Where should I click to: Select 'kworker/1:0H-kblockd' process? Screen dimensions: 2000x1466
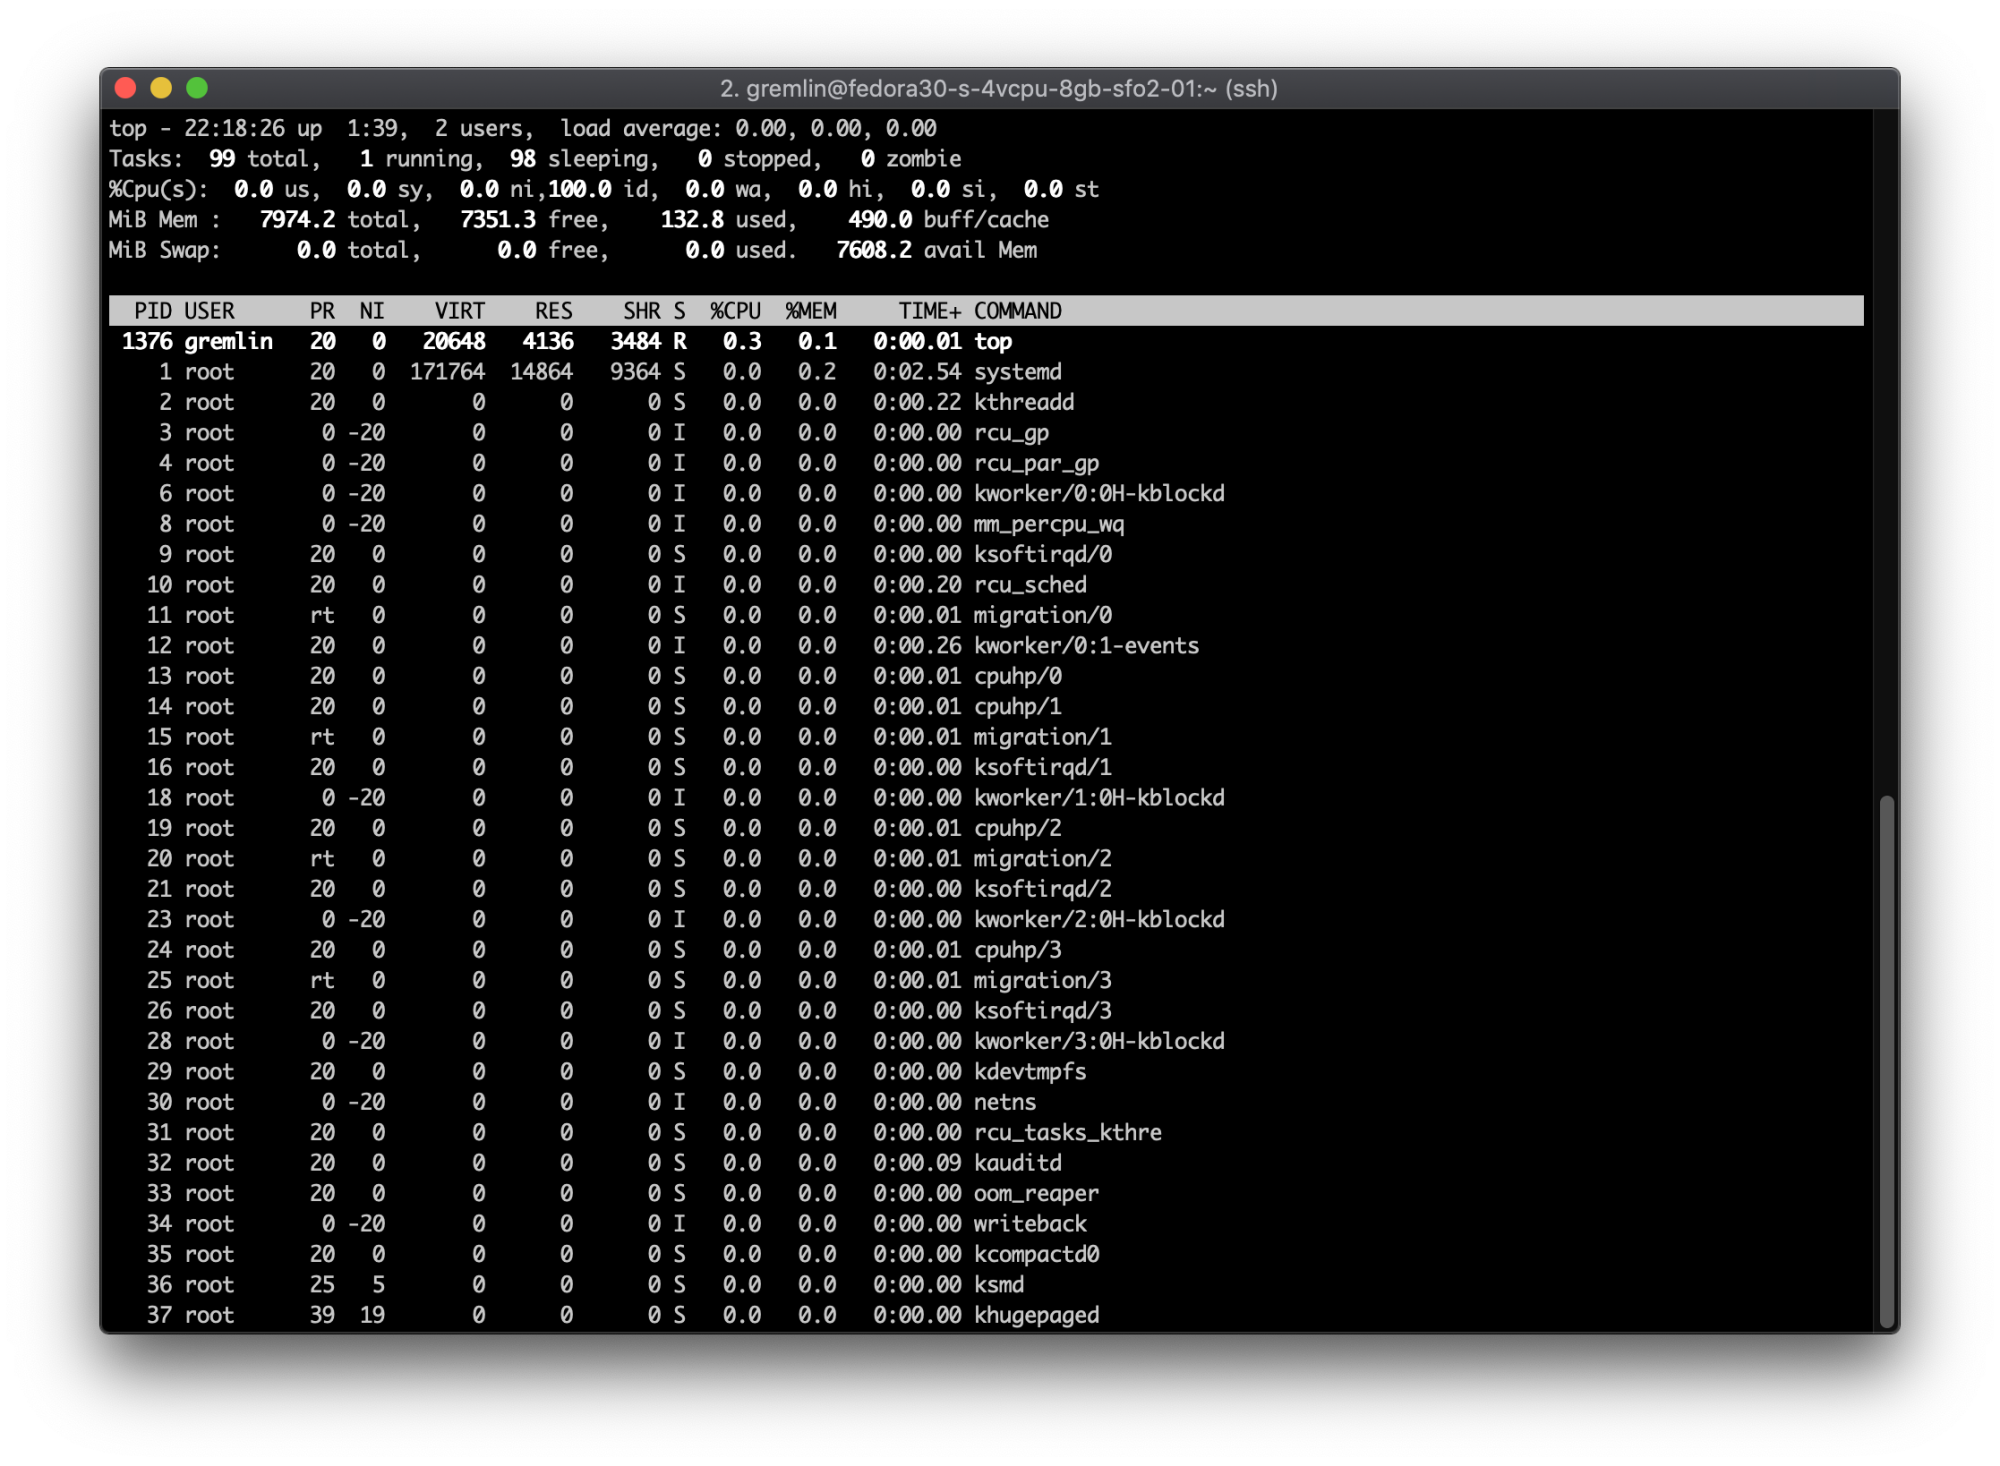click(1099, 798)
